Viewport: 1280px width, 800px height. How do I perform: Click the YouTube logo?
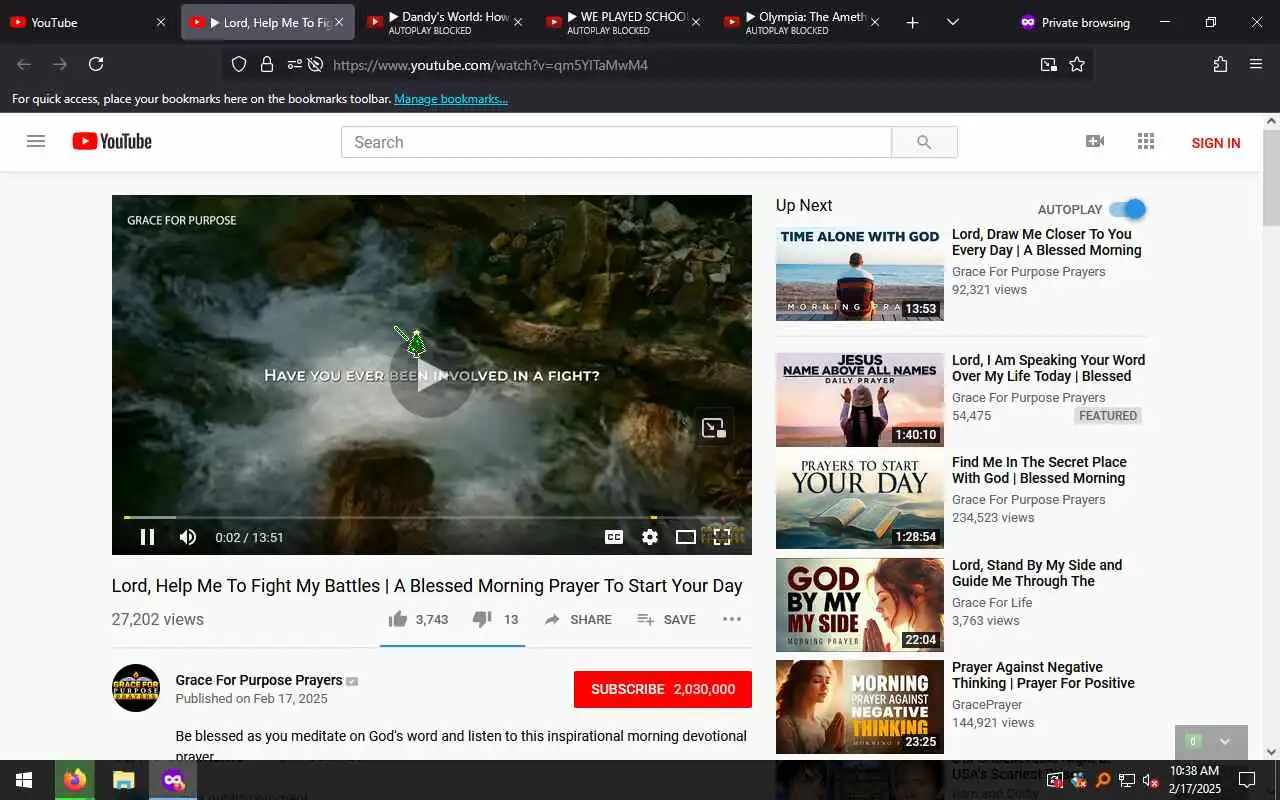[112, 141]
